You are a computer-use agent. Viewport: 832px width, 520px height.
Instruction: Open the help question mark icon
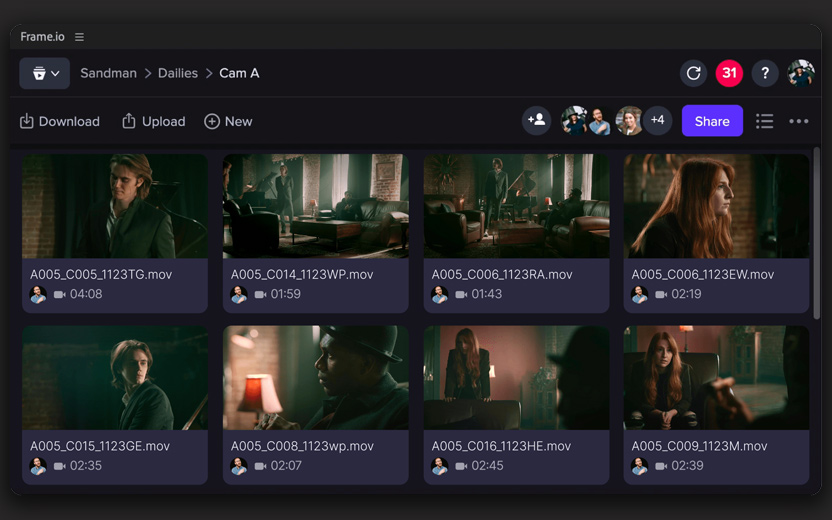coord(765,73)
